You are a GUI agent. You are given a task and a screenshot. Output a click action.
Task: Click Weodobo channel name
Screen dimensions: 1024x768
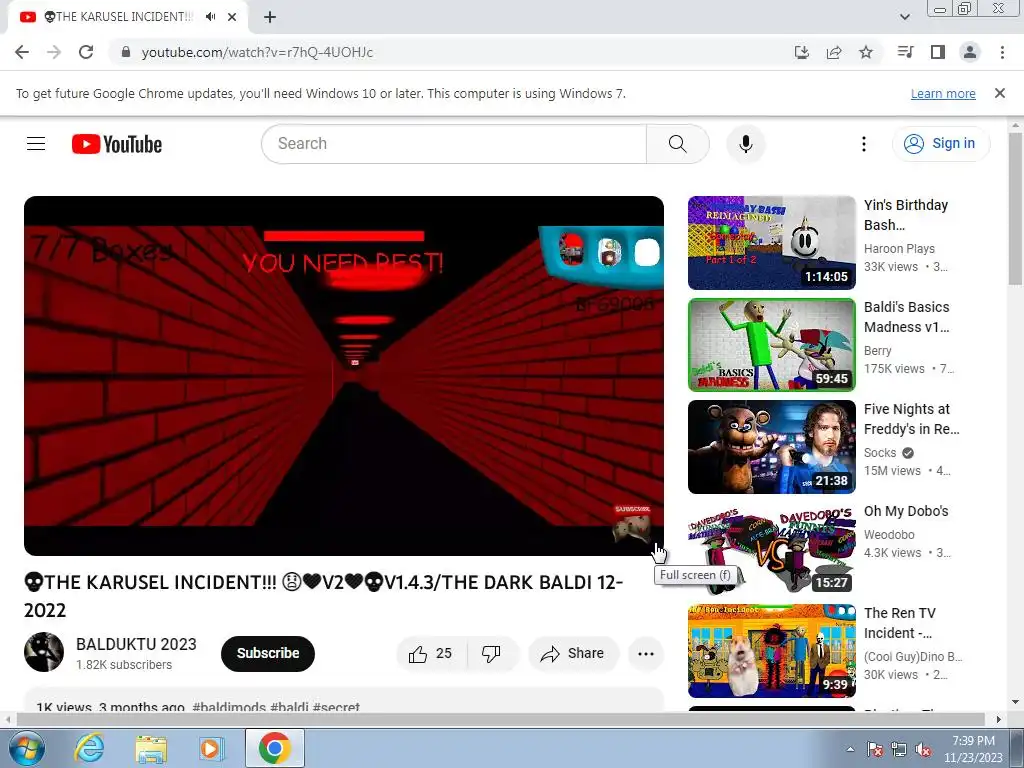(x=889, y=535)
